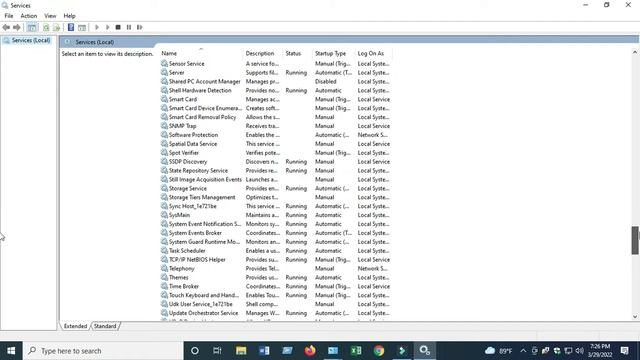
Task: Open the File menu
Action: point(9,16)
